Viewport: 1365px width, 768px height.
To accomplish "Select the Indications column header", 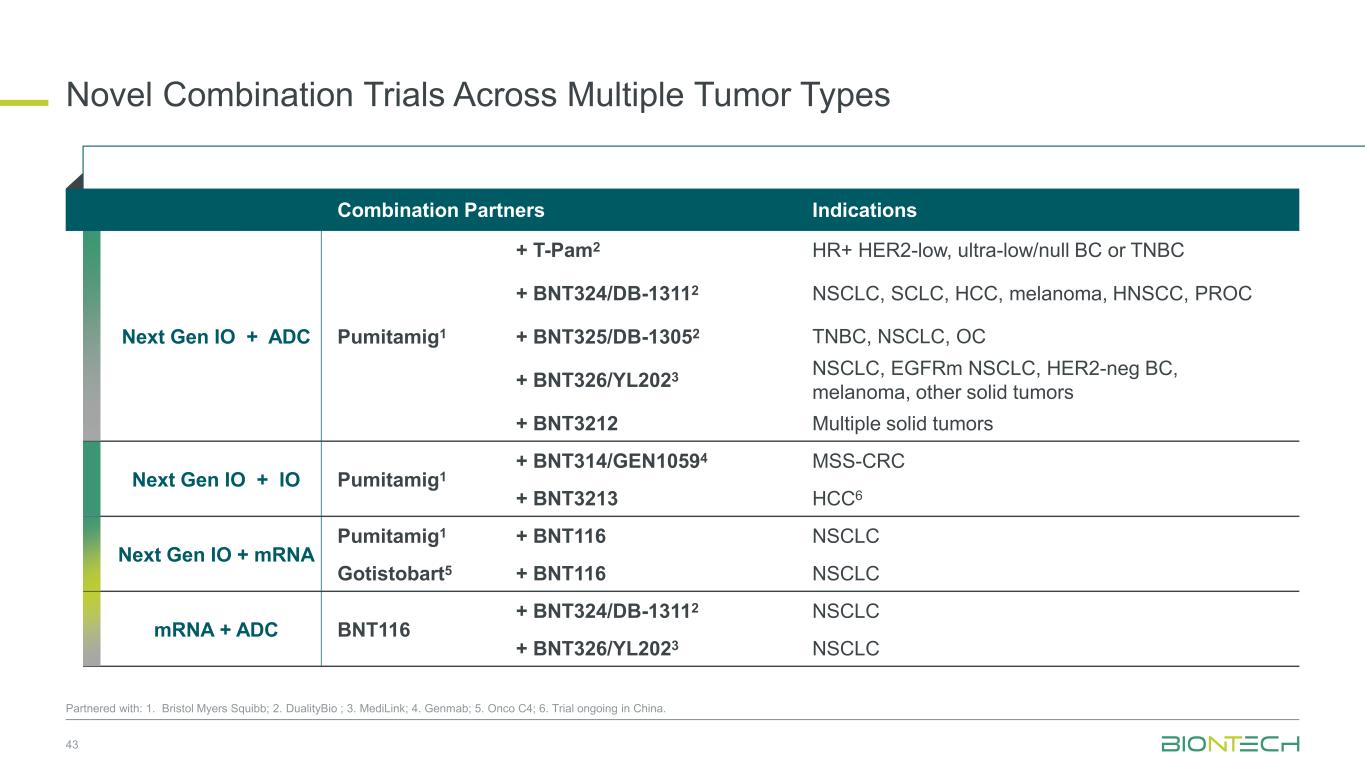I will (864, 210).
